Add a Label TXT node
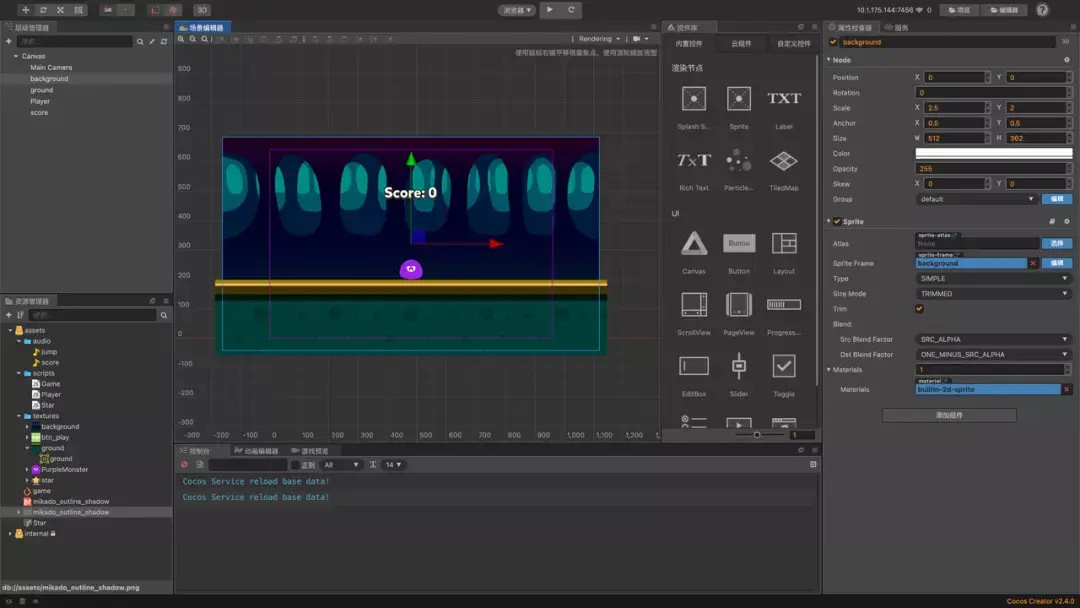Viewport: 1080px width, 608px height. coord(784,98)
